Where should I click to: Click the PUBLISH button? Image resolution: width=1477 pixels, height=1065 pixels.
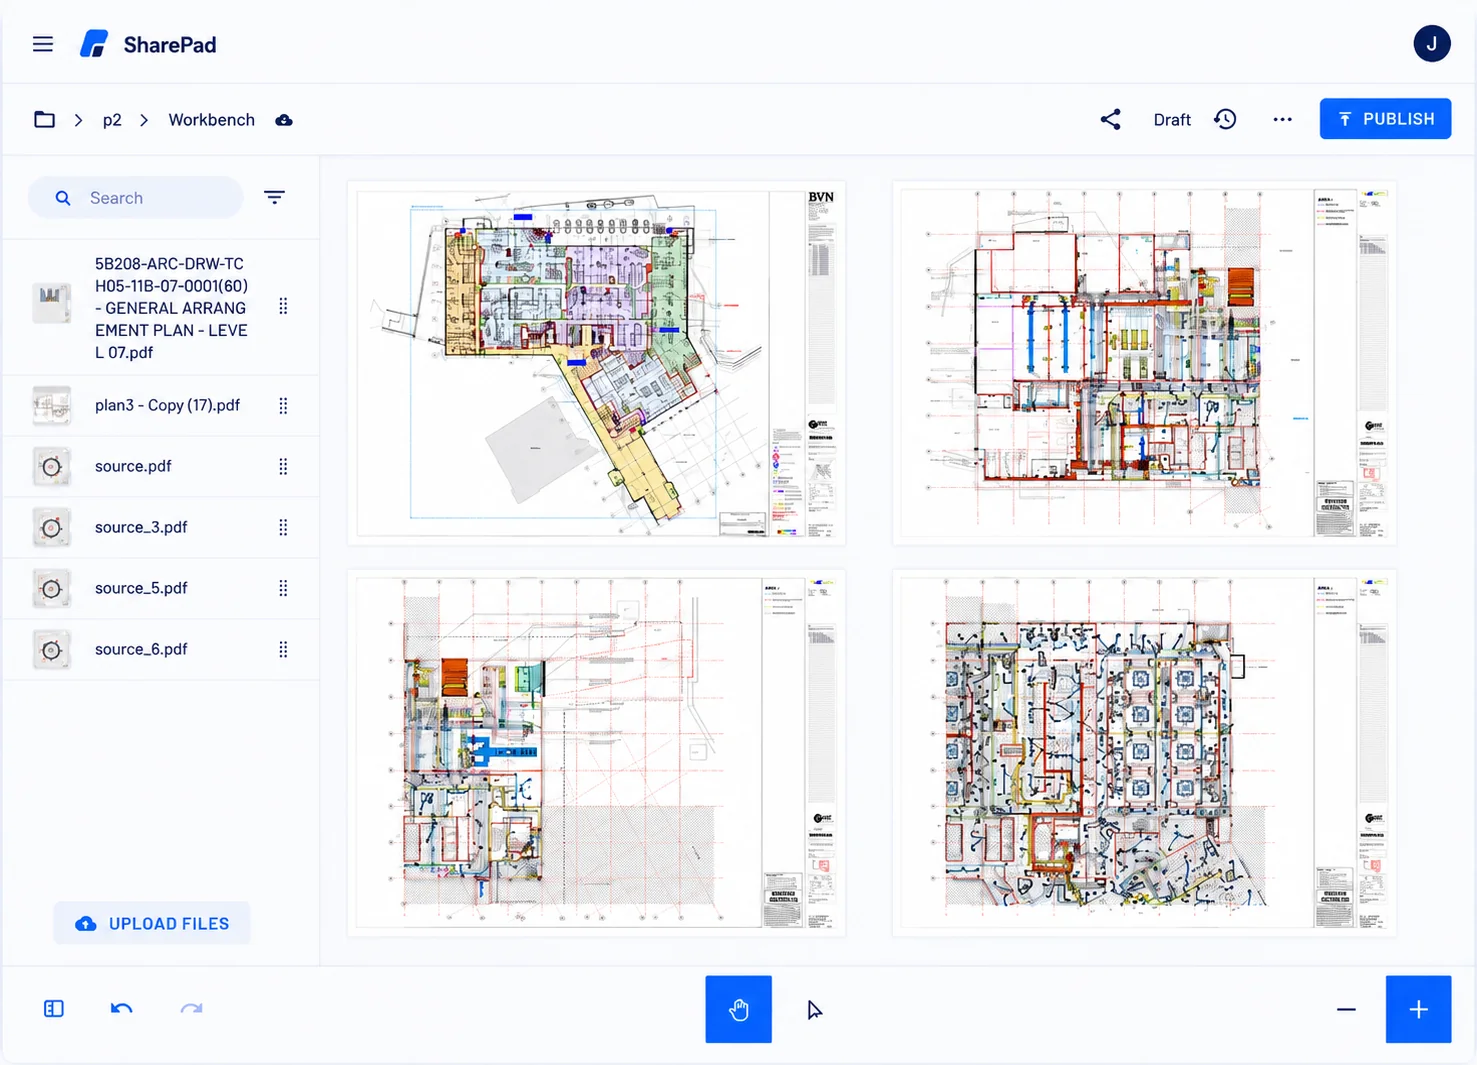click(x=1385, y=119)
